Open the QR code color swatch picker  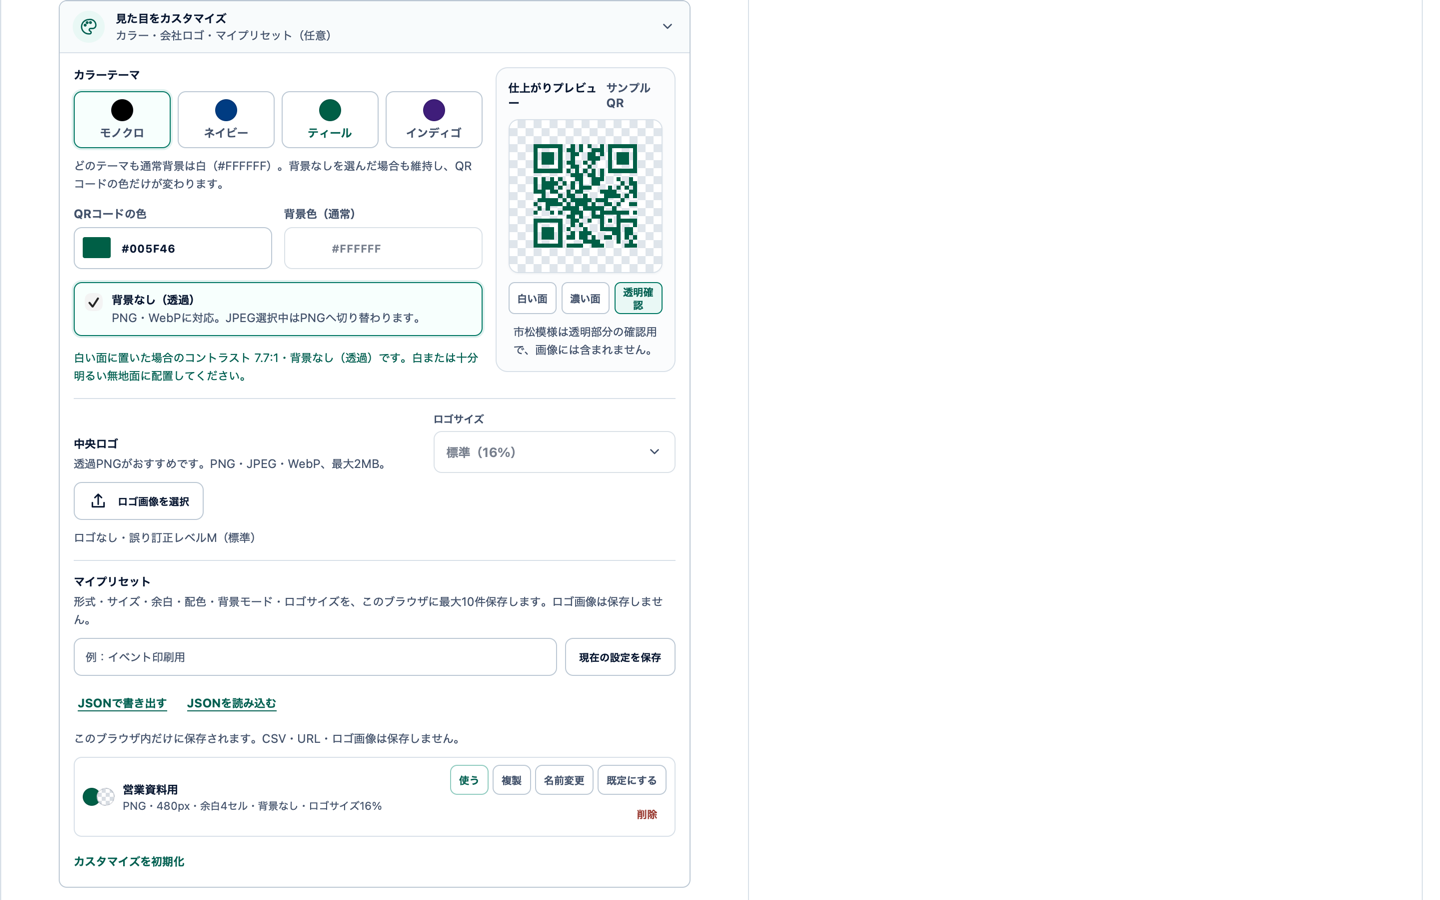tap(97, 248)
